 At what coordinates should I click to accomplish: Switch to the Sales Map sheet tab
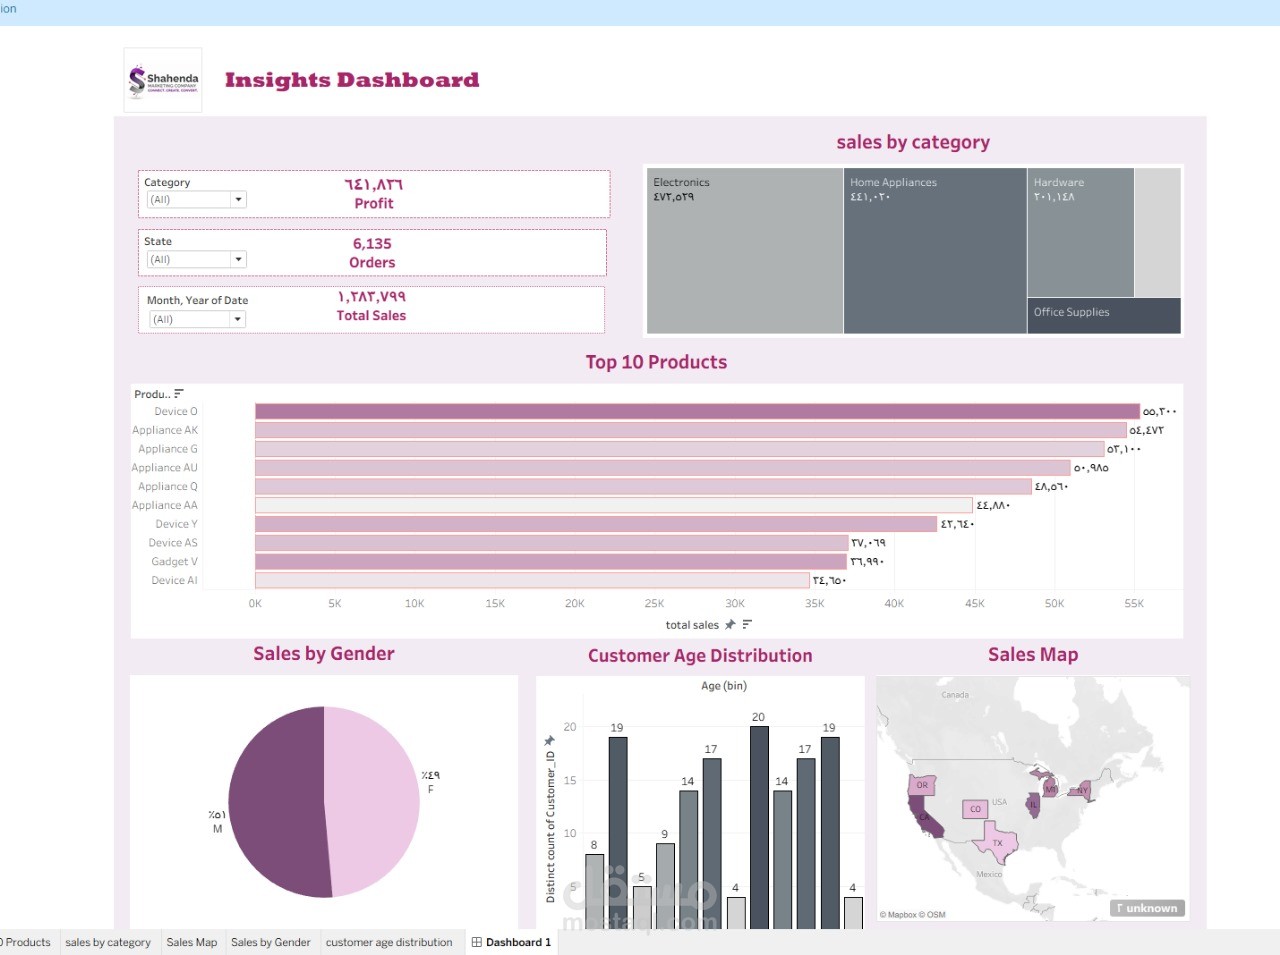(191, 942)
